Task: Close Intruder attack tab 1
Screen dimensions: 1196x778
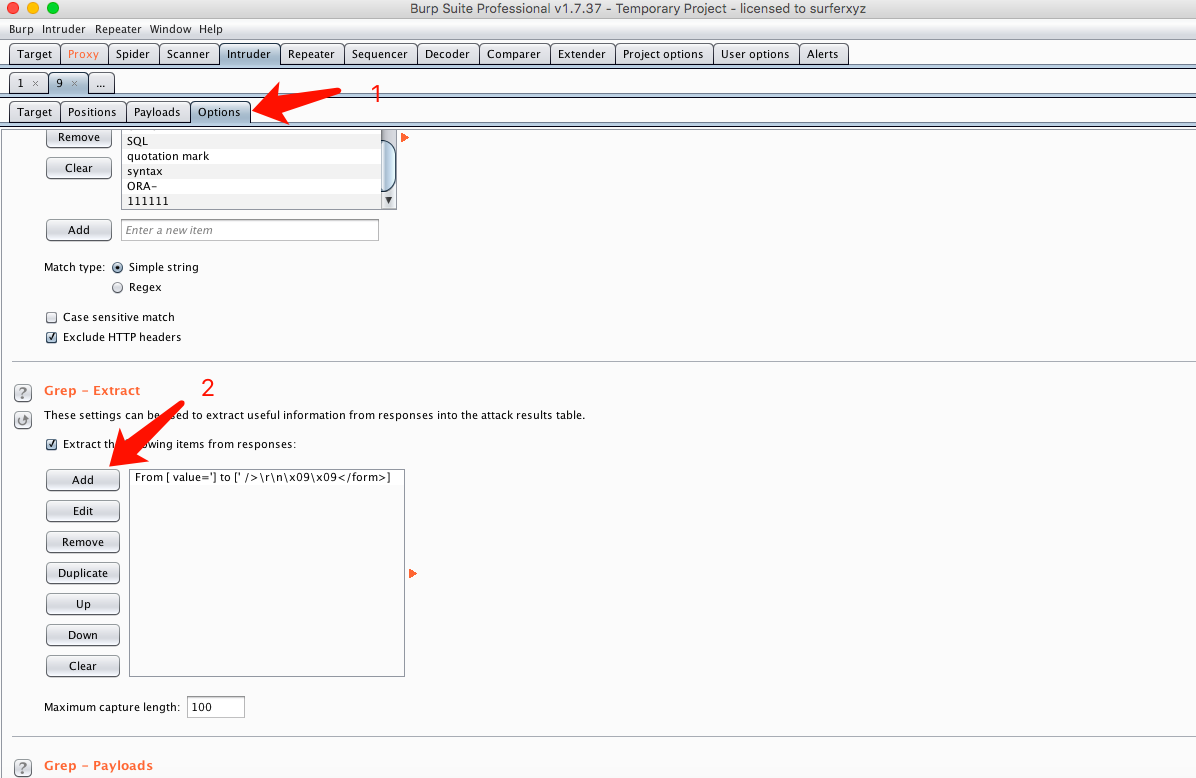Action: coord(35,83)
